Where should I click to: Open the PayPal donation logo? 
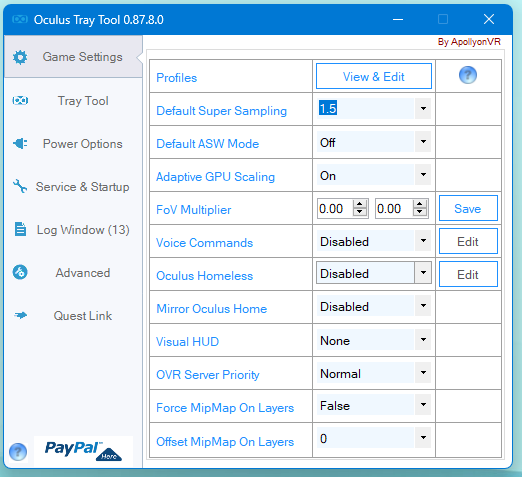pyautogui.click(x=83, y=451)
